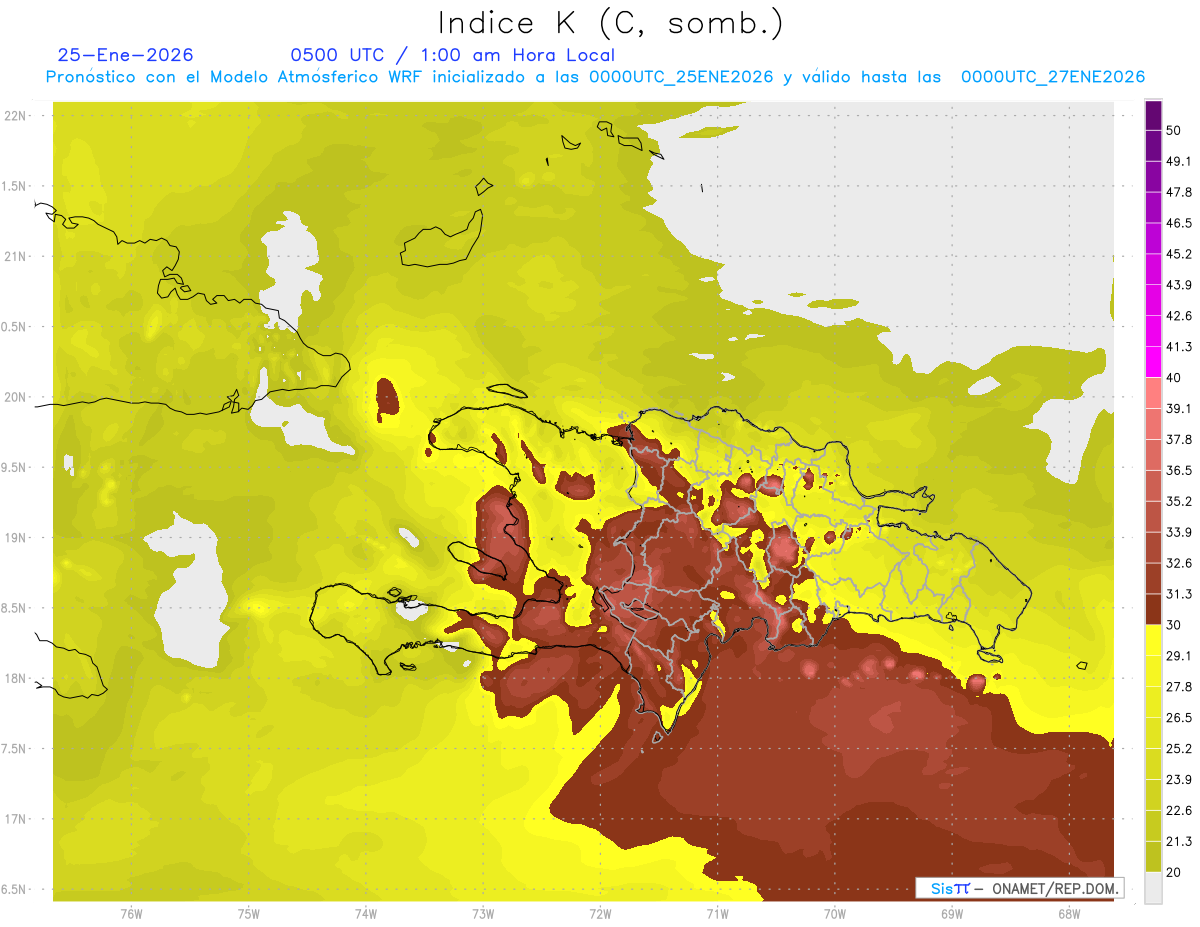The width and height of the screenshot is (1200, 927).
Task: Click the '22.6' colorbar value
Action: tap(1179, 810)
